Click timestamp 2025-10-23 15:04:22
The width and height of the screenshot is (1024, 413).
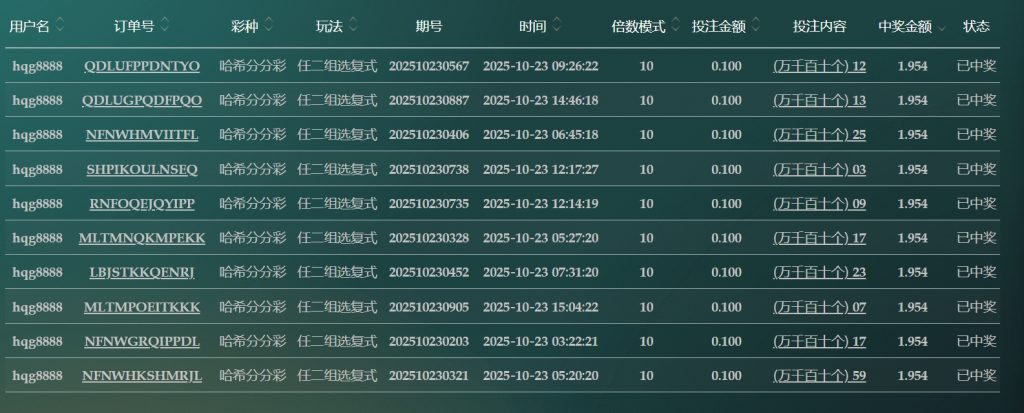[540, 307]
